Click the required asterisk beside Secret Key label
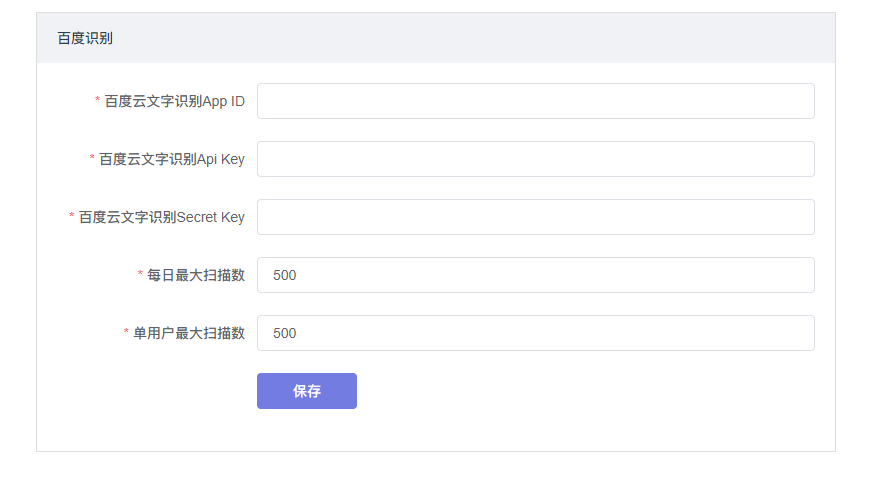Viewport: 871px width, 478px height. [72, 216]
